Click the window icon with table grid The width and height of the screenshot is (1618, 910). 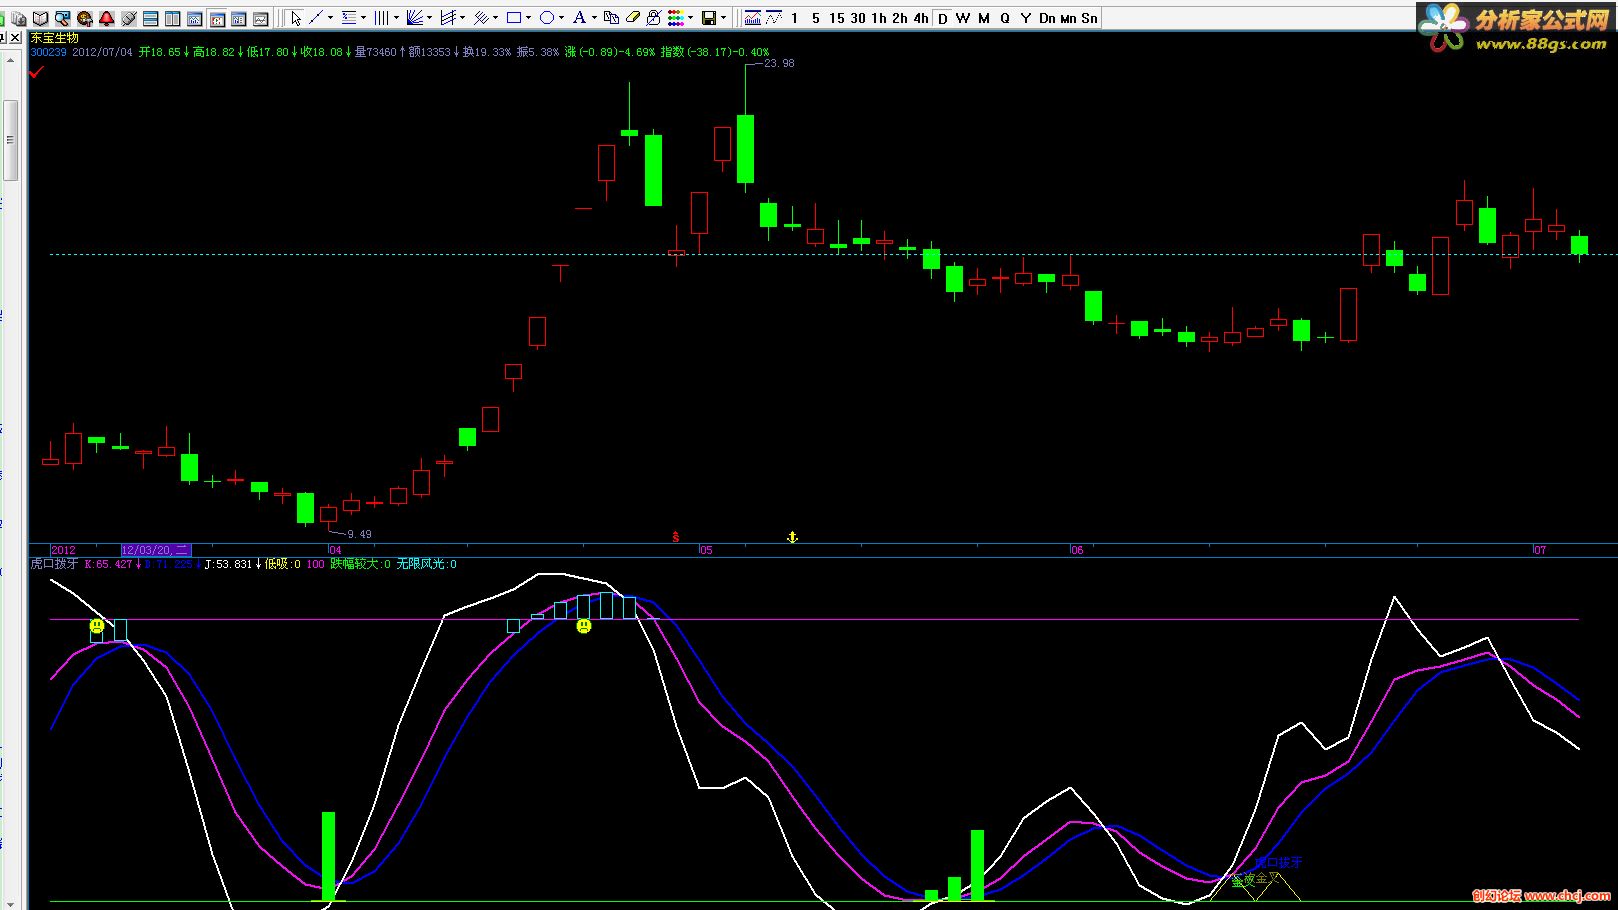pos(238,18)
